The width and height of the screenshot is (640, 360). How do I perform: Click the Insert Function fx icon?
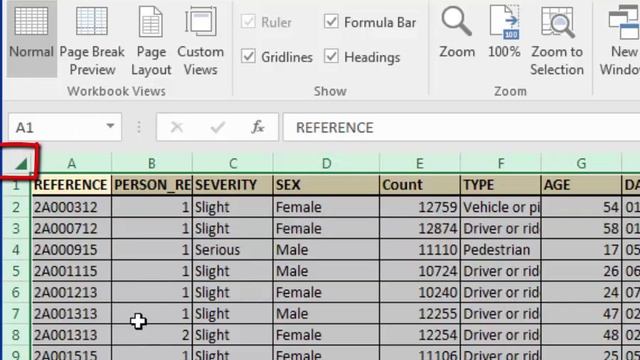click(x=258, y=127)
